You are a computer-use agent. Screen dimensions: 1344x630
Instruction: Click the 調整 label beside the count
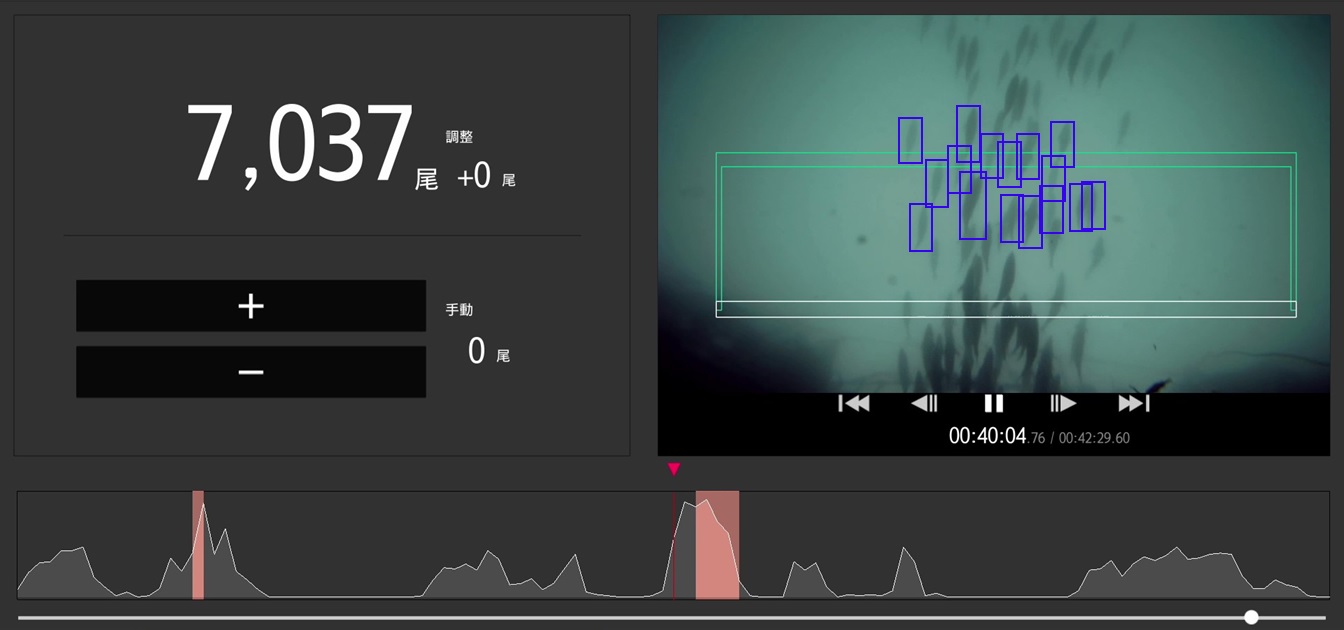pyautogui.click(x=459, y=137)
